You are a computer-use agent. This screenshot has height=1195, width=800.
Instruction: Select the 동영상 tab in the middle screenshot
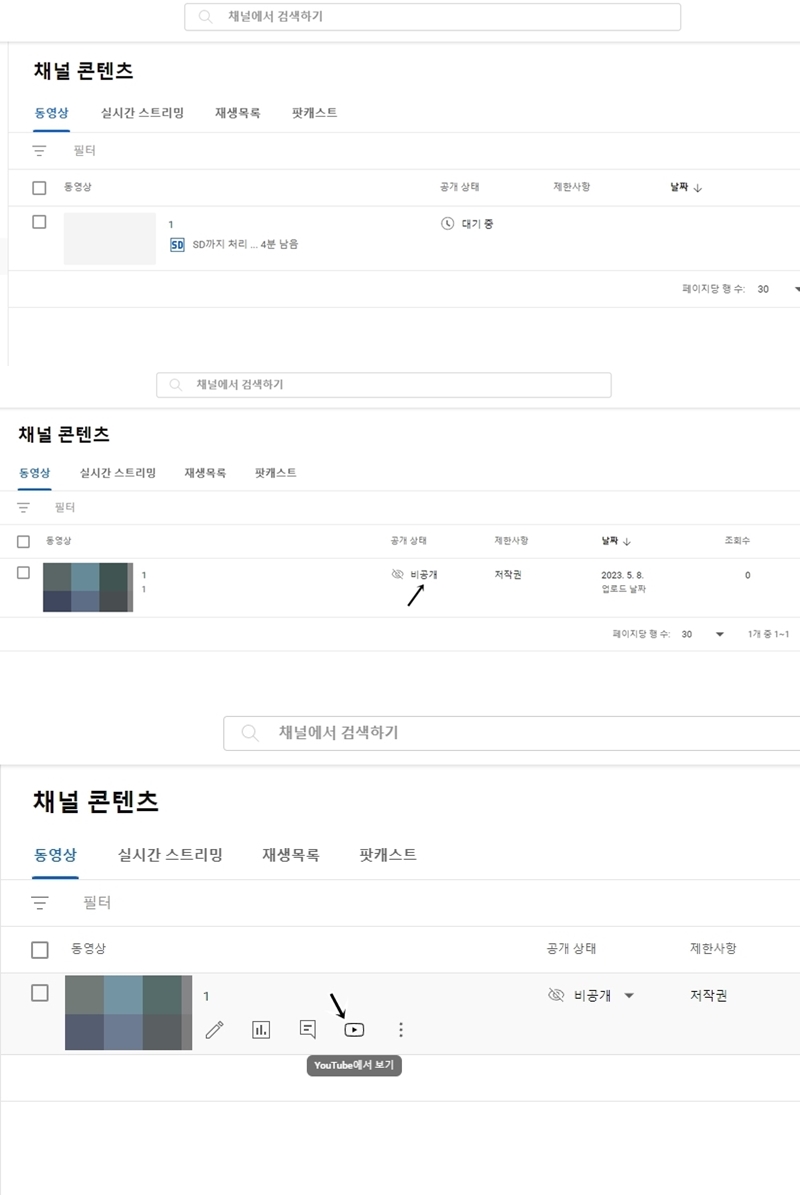pyautogui.click(x=34, y=473)
